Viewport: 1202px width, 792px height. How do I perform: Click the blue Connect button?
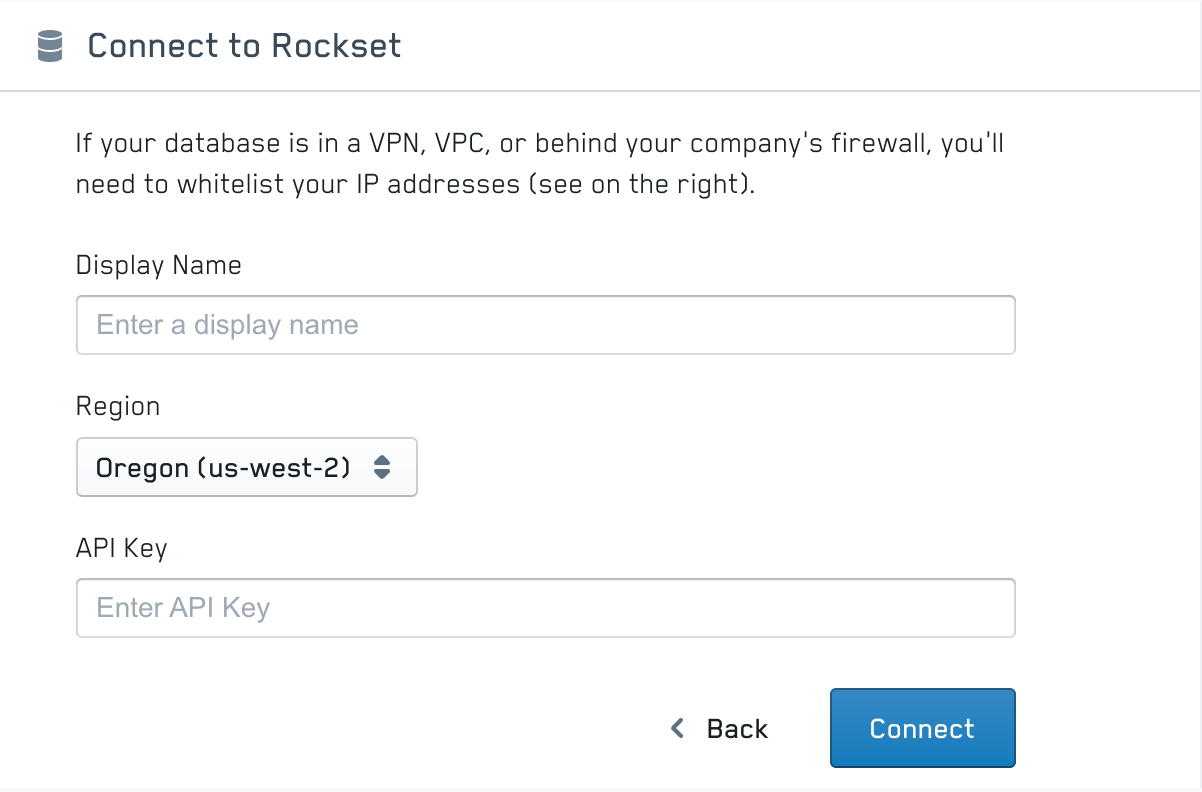922,728
